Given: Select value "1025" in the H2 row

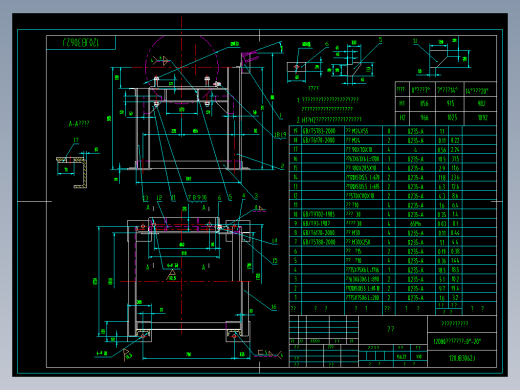Looking at the screenshot, I should [452, 118].
